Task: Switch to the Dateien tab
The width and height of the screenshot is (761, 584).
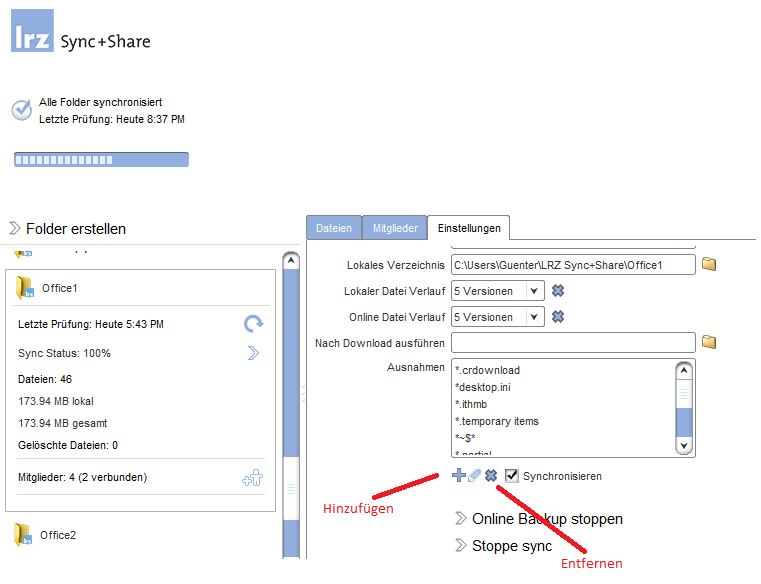Action: click(333, 228)
